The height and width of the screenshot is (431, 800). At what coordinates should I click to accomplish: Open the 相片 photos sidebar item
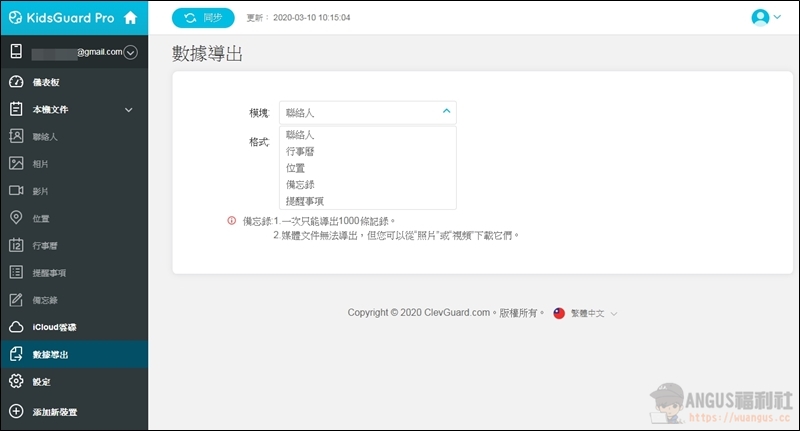tap(40, 163)
